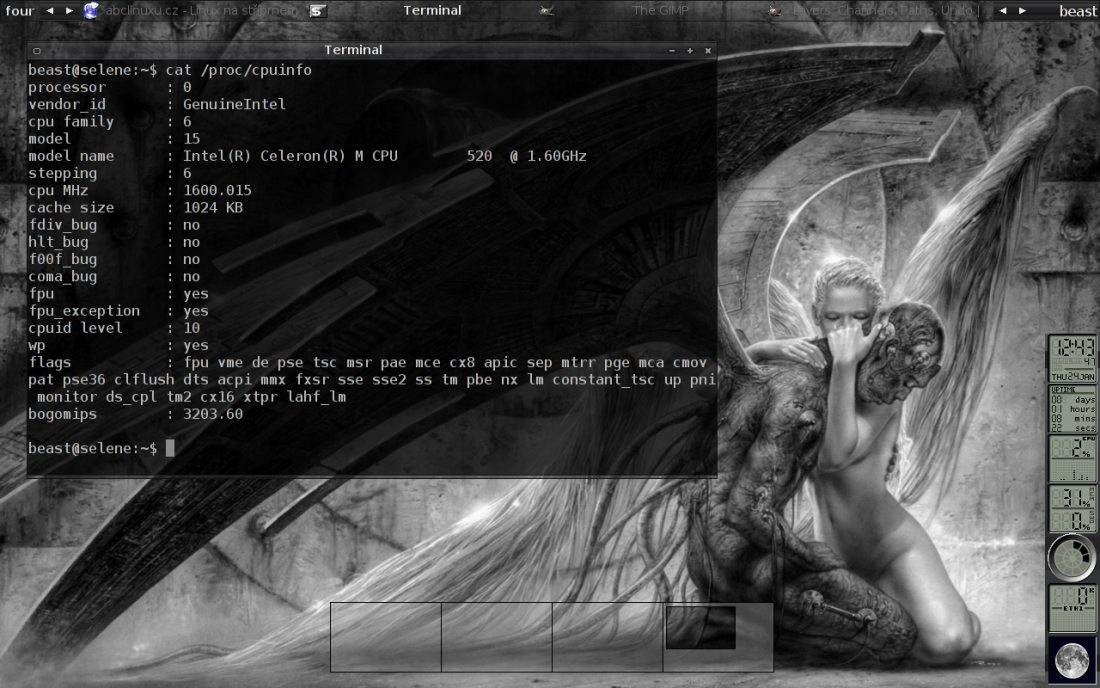Screen dimensions: 1100x688
Task: Go to previous workspace using arrow beside 'four'
Action: pyautogui.click(x=50, y=11)
